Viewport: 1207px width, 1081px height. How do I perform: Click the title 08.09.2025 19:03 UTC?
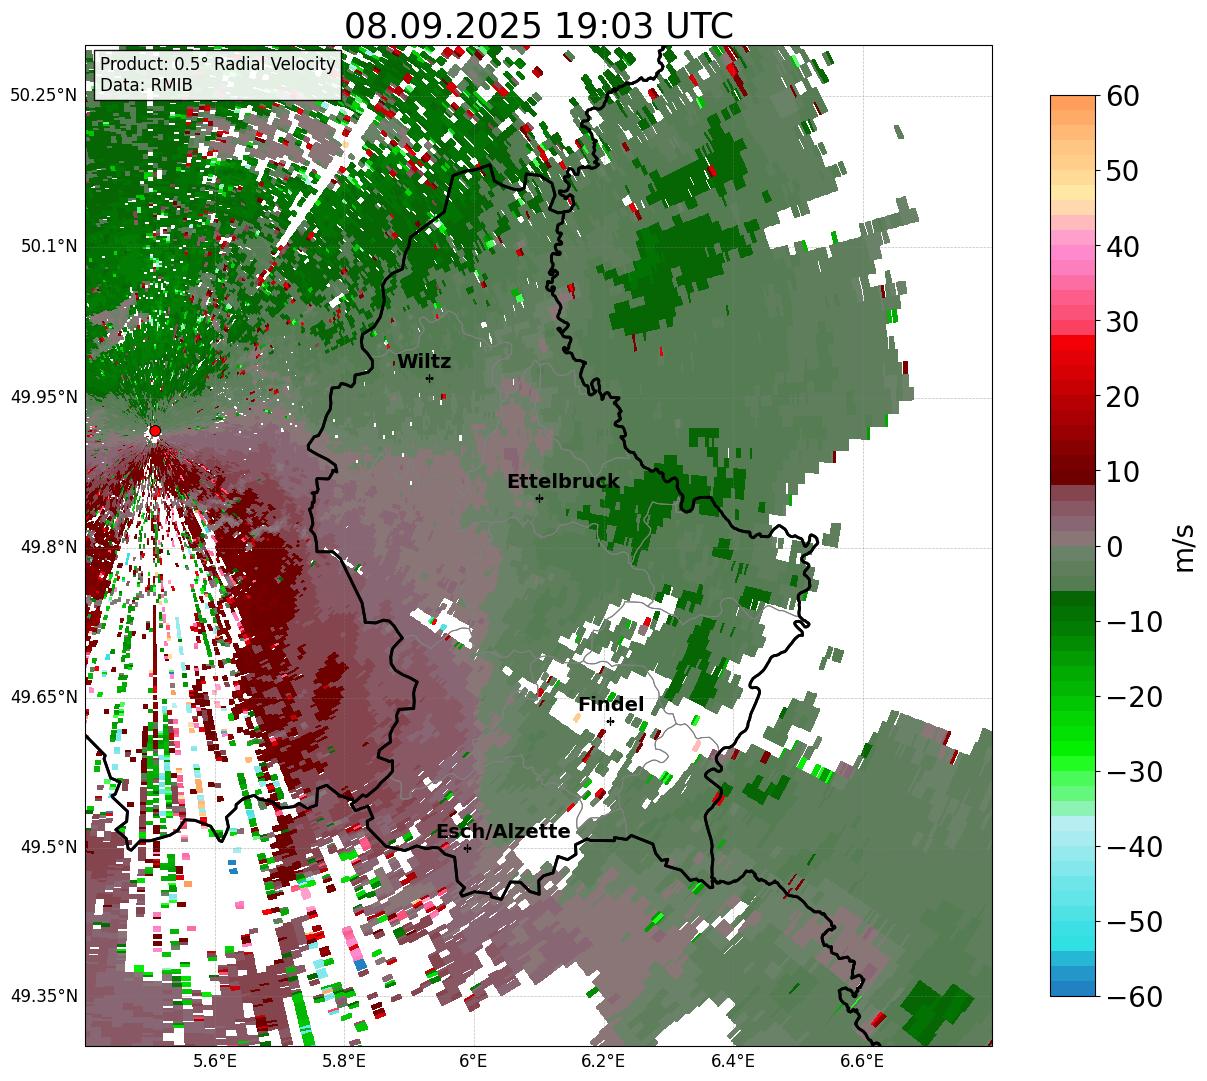click(538, 26)
